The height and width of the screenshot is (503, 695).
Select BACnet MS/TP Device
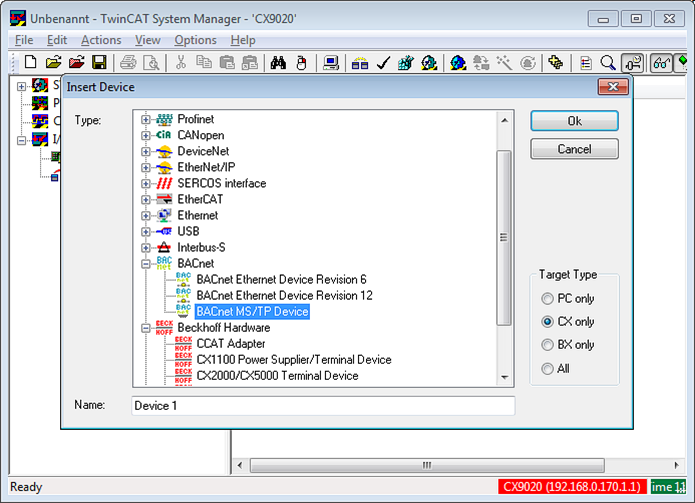click(252, 312)
